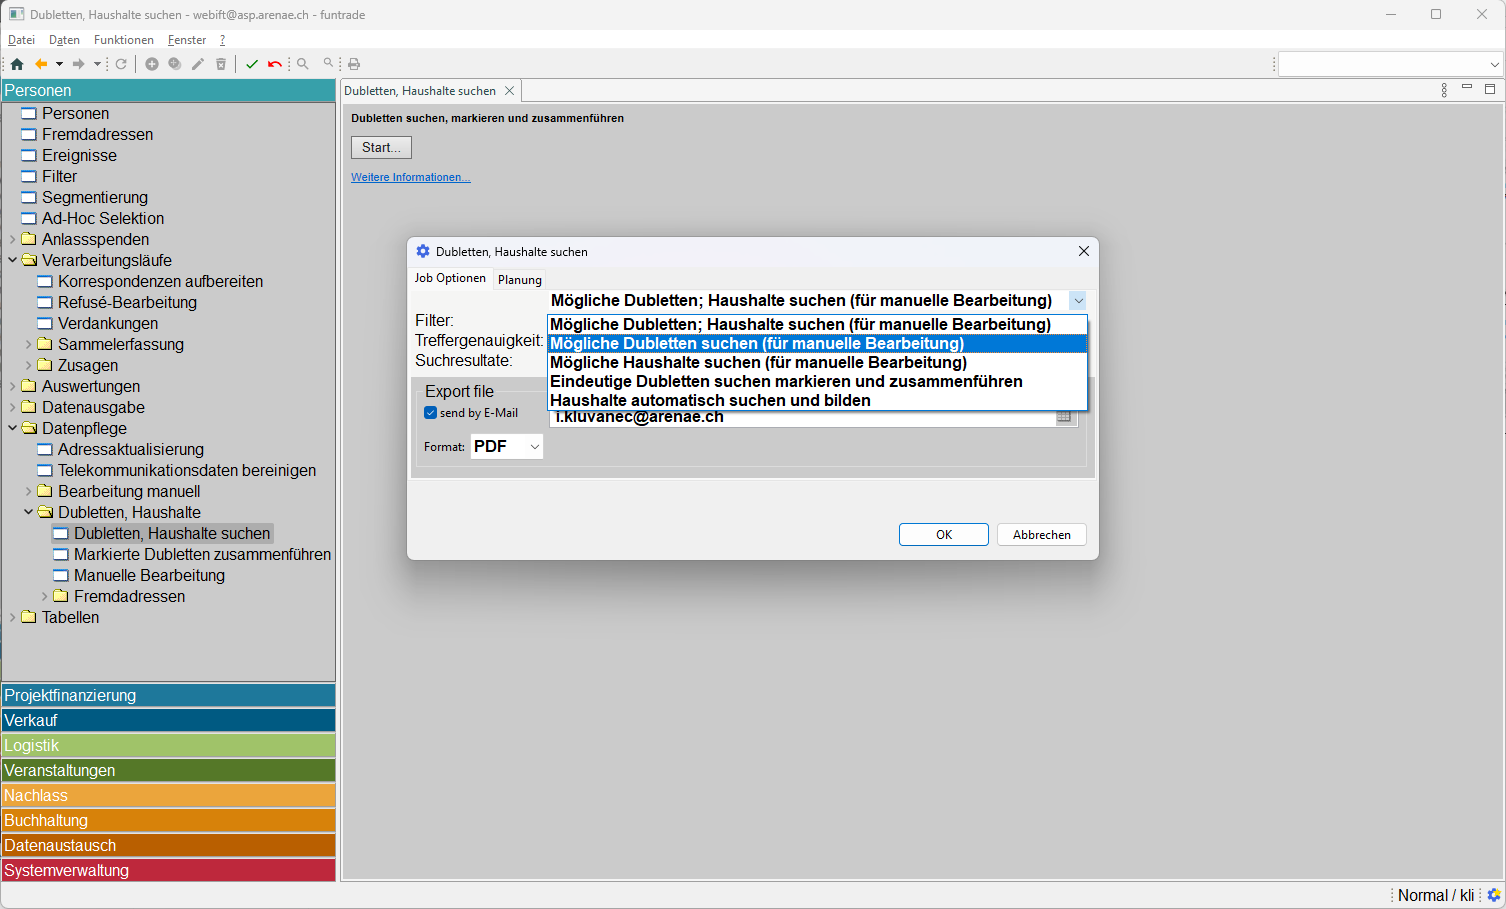
Task: Choose 'Eindeutige Dubletten suchen markieren und zusammenführen'
Action: tap(786, 381)
